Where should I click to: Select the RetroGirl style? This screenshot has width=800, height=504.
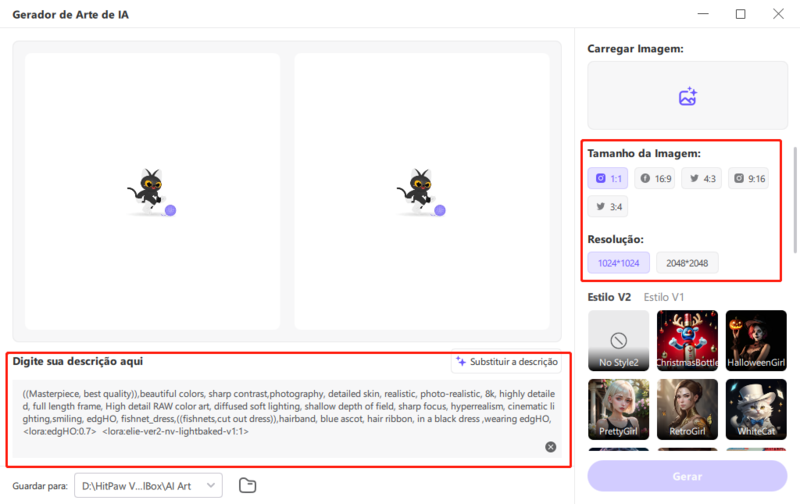click(686, 409)
